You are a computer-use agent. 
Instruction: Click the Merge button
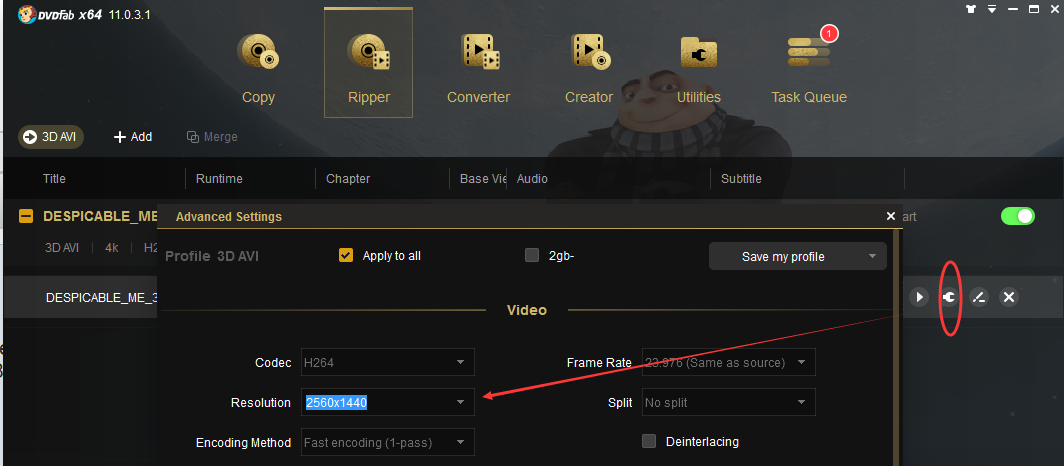(212, 137)
